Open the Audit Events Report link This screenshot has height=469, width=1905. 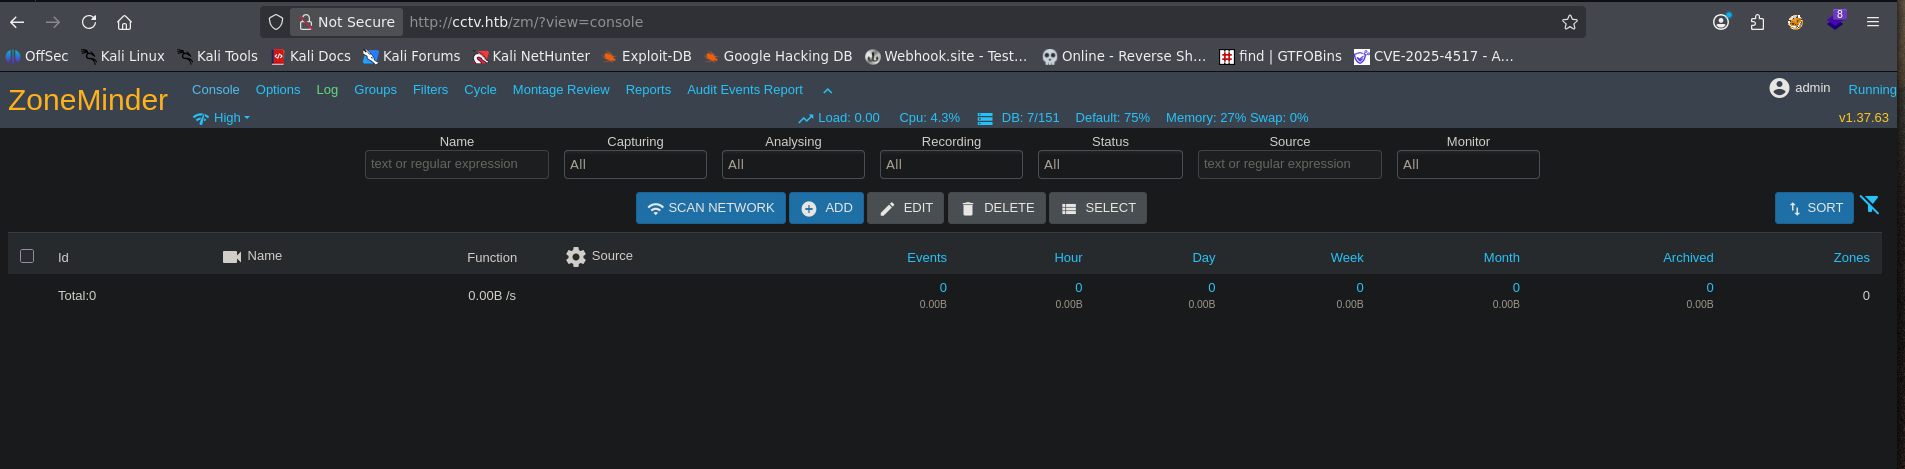745,90
